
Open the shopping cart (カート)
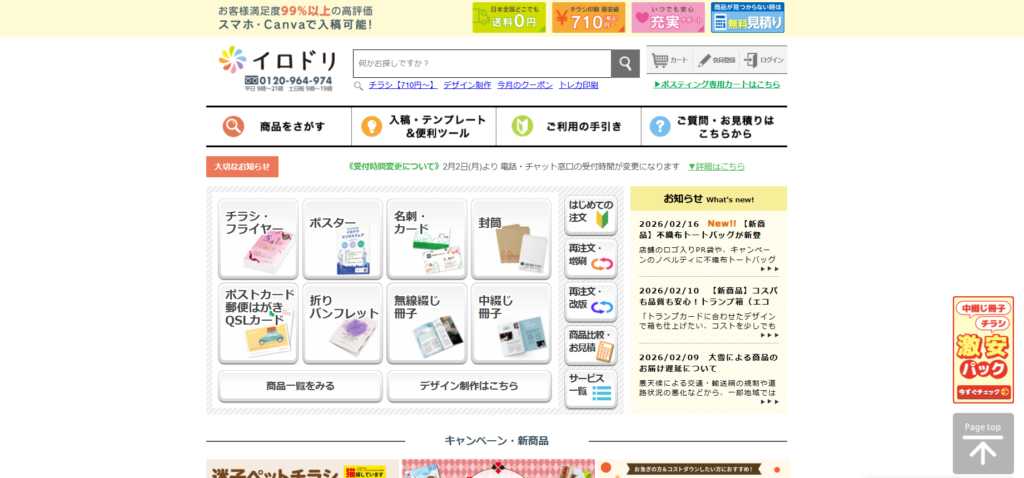point(670,60)
